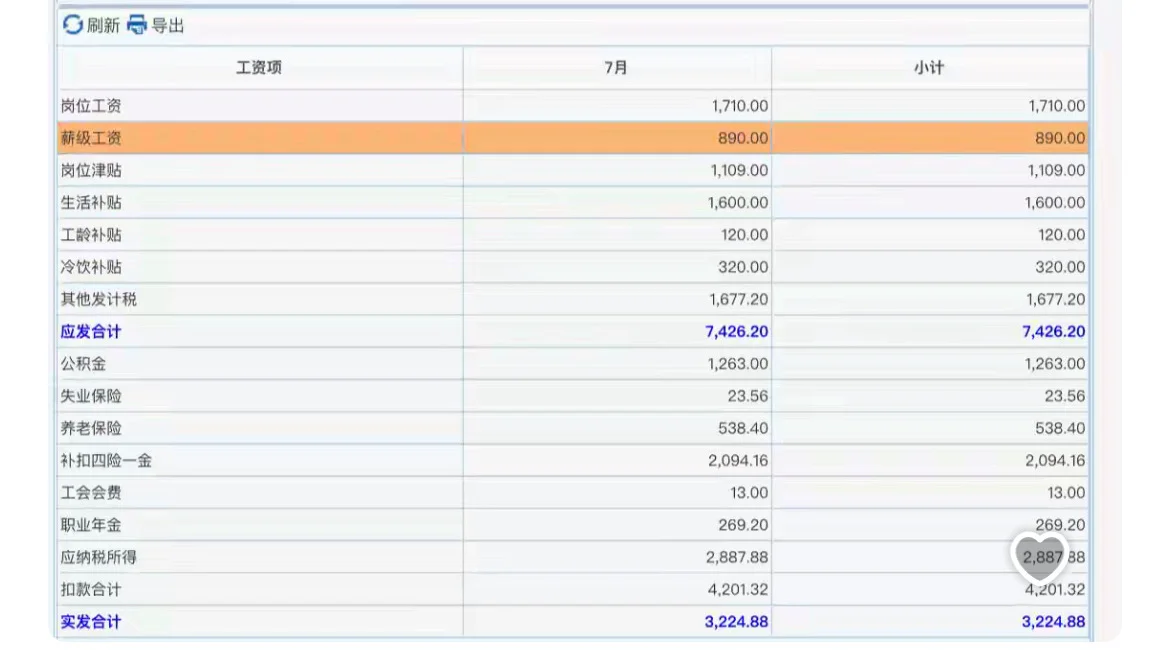Image resolution: width=1170 pixels, height=659 pixels.
Task: Click the 岗位津贴 row label
Action: click(x=91, y=170)
